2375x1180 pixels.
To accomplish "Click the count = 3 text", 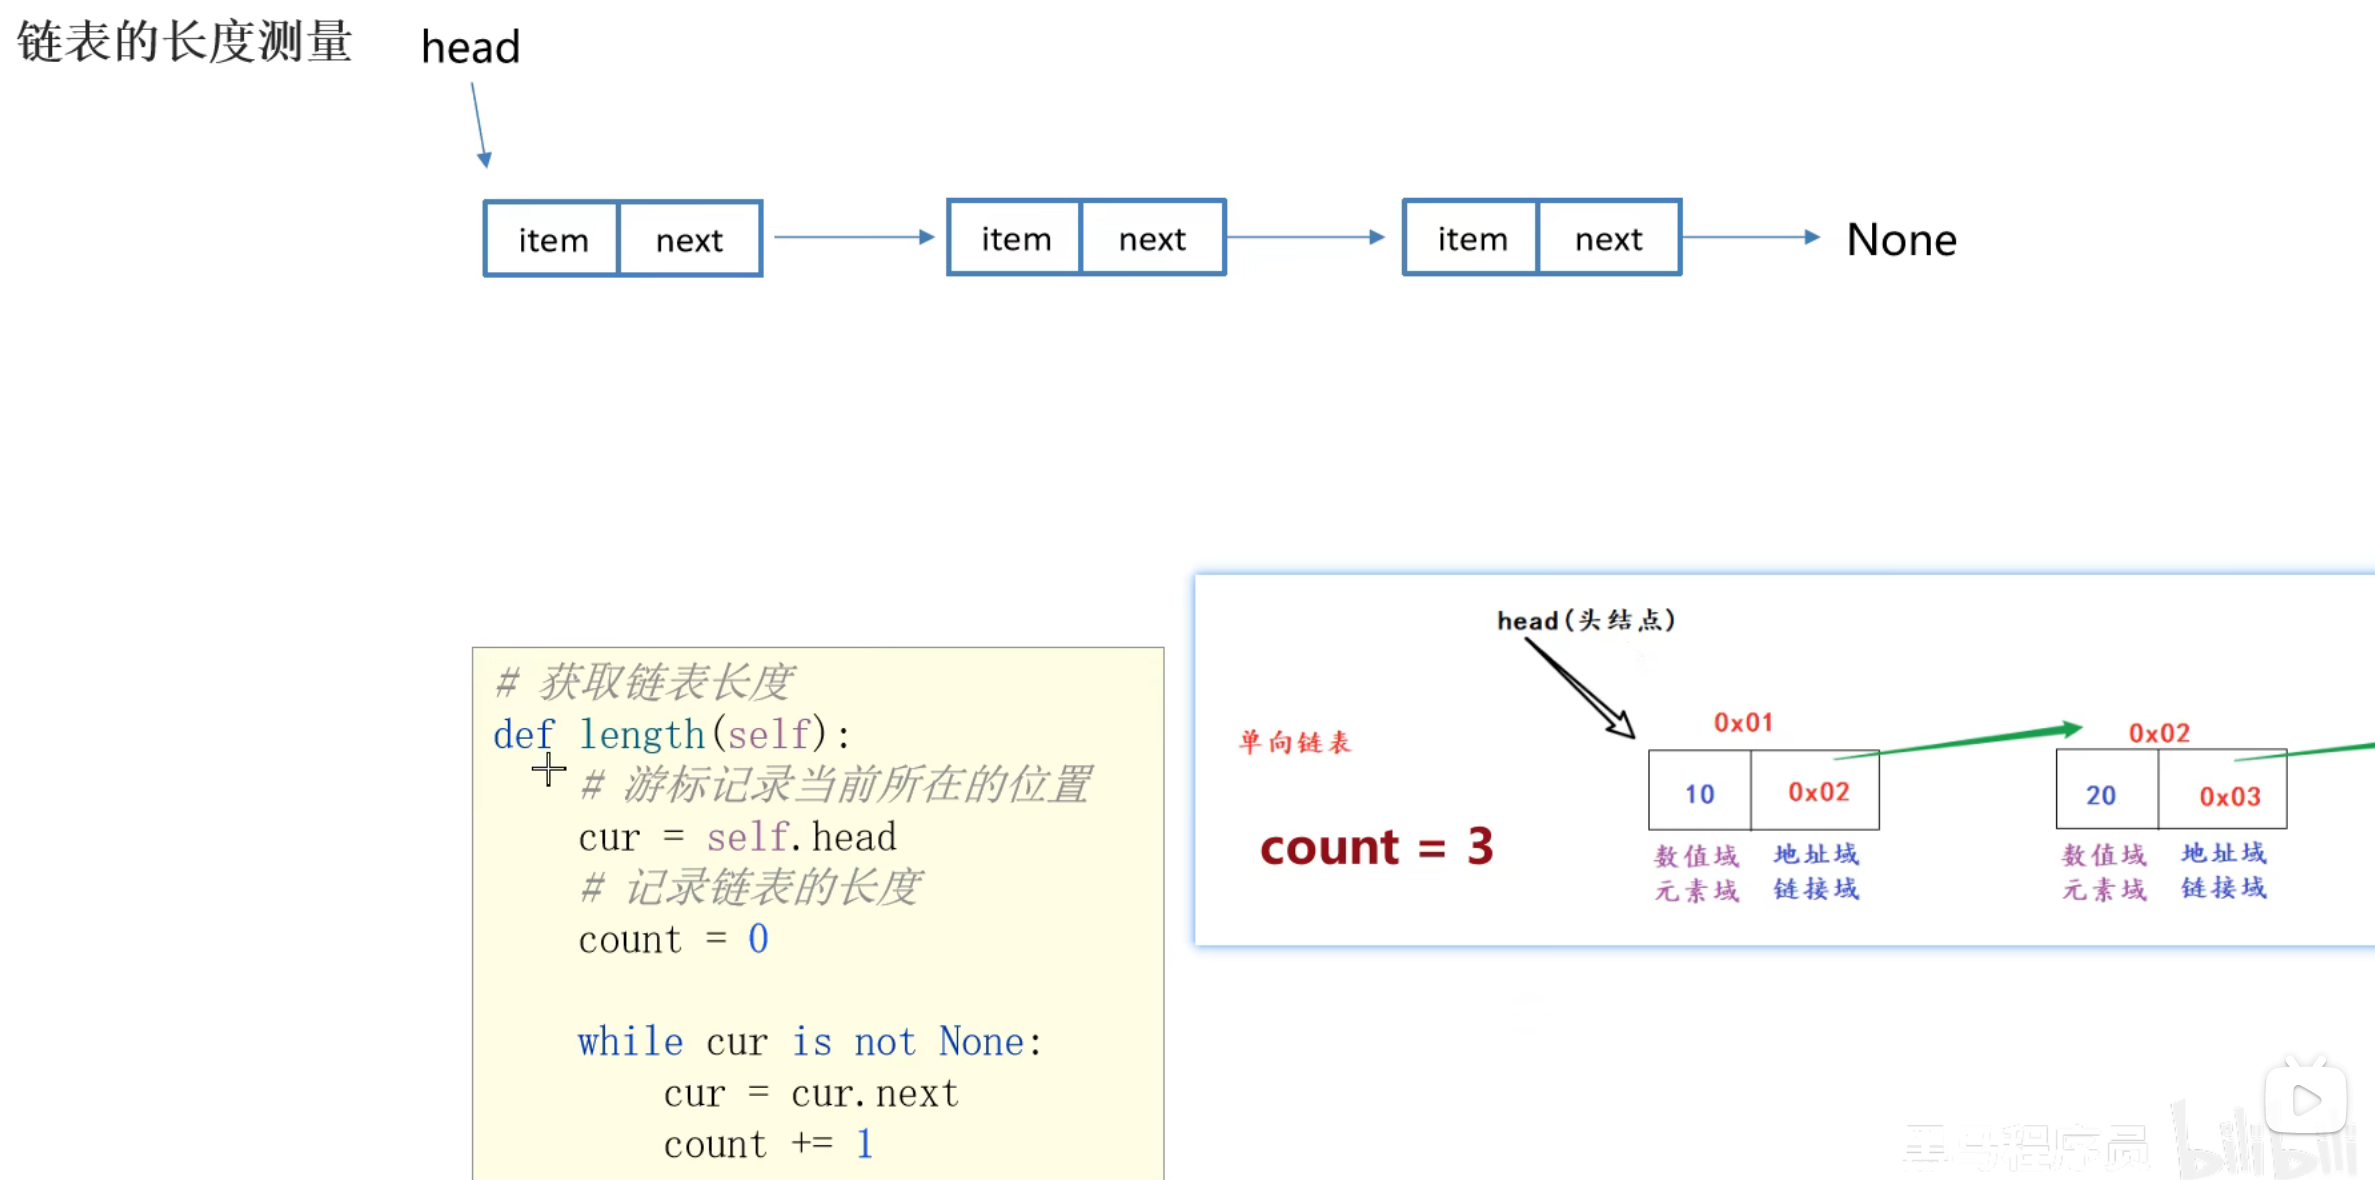I will click(x=1376, y=847).
